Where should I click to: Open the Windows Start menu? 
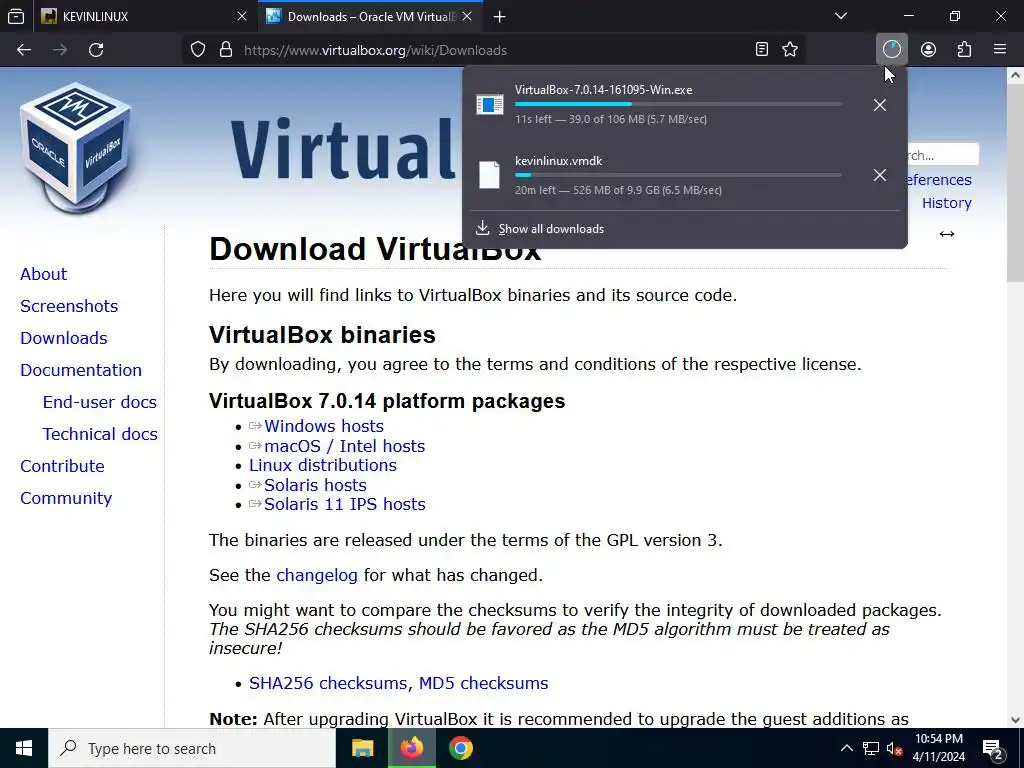click(24, 748)
